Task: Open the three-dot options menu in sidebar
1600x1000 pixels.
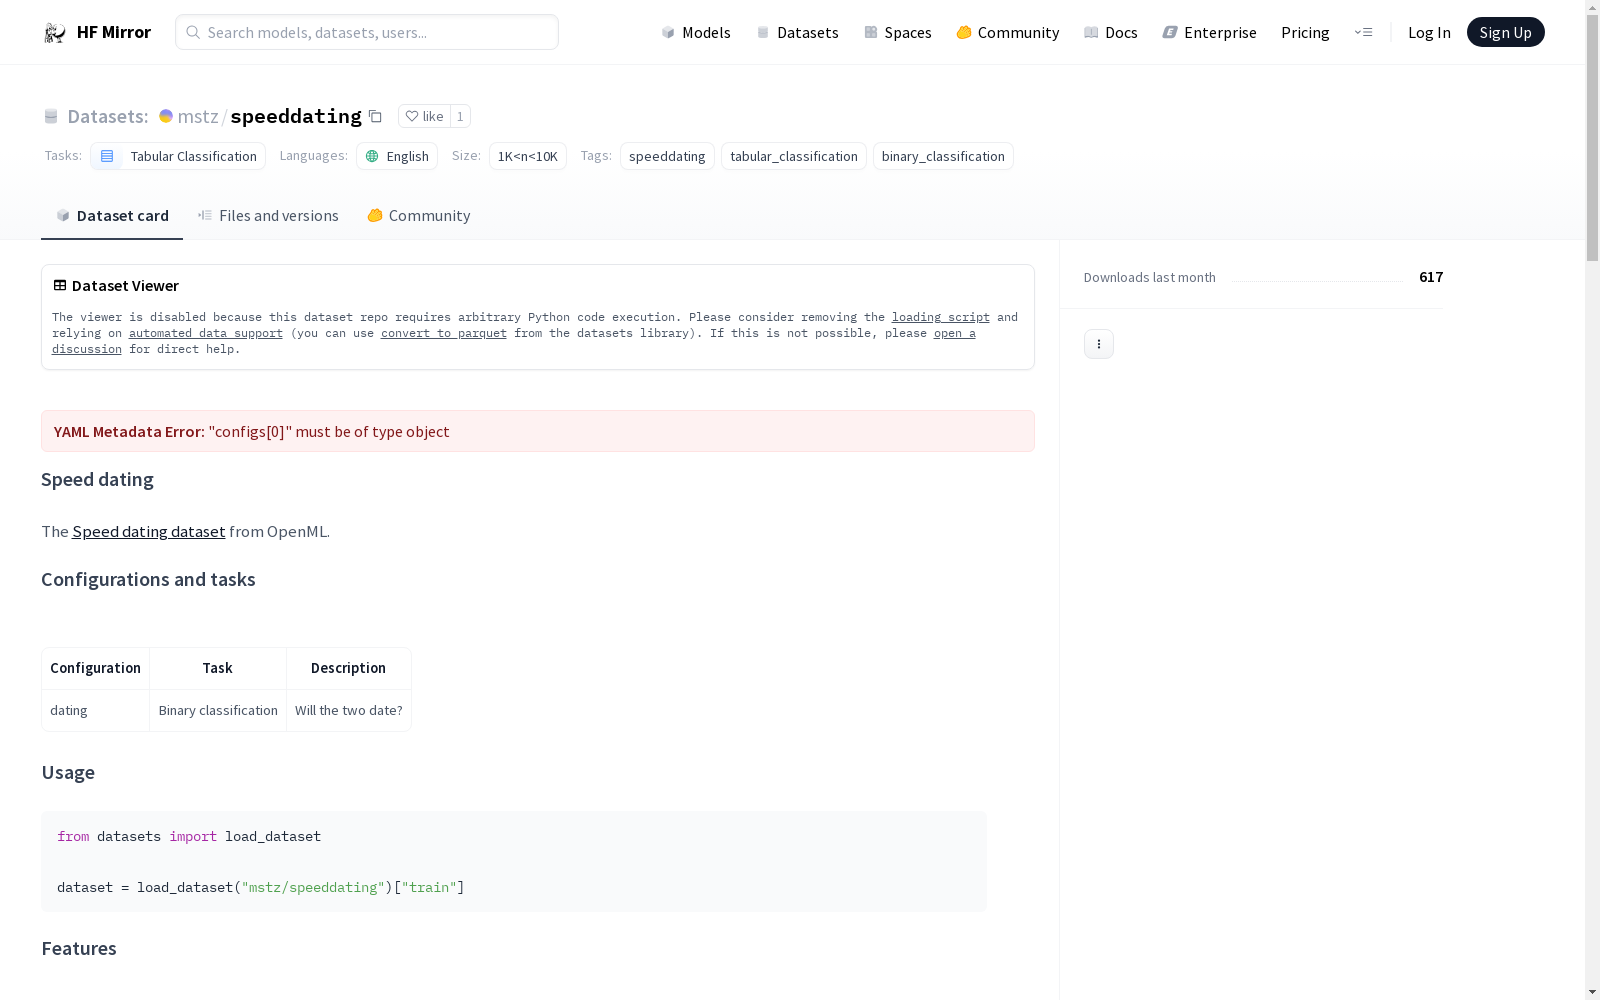Action: coord(1099,344)
